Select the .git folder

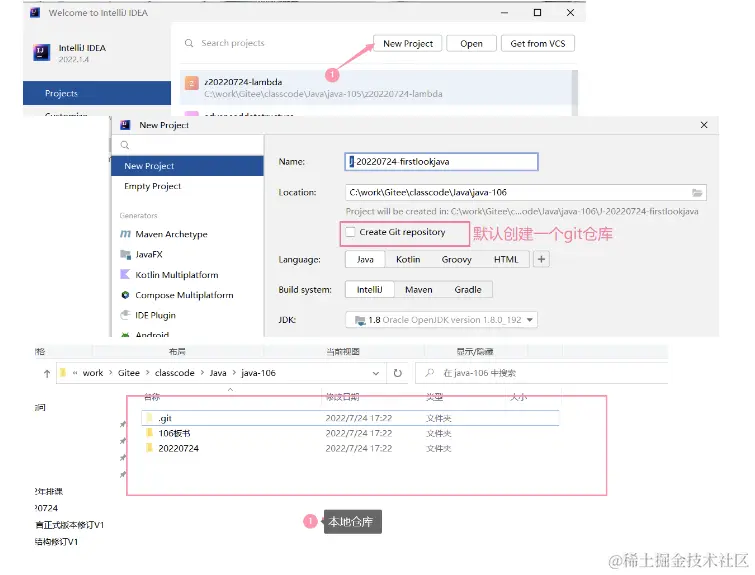click(351, 418)
